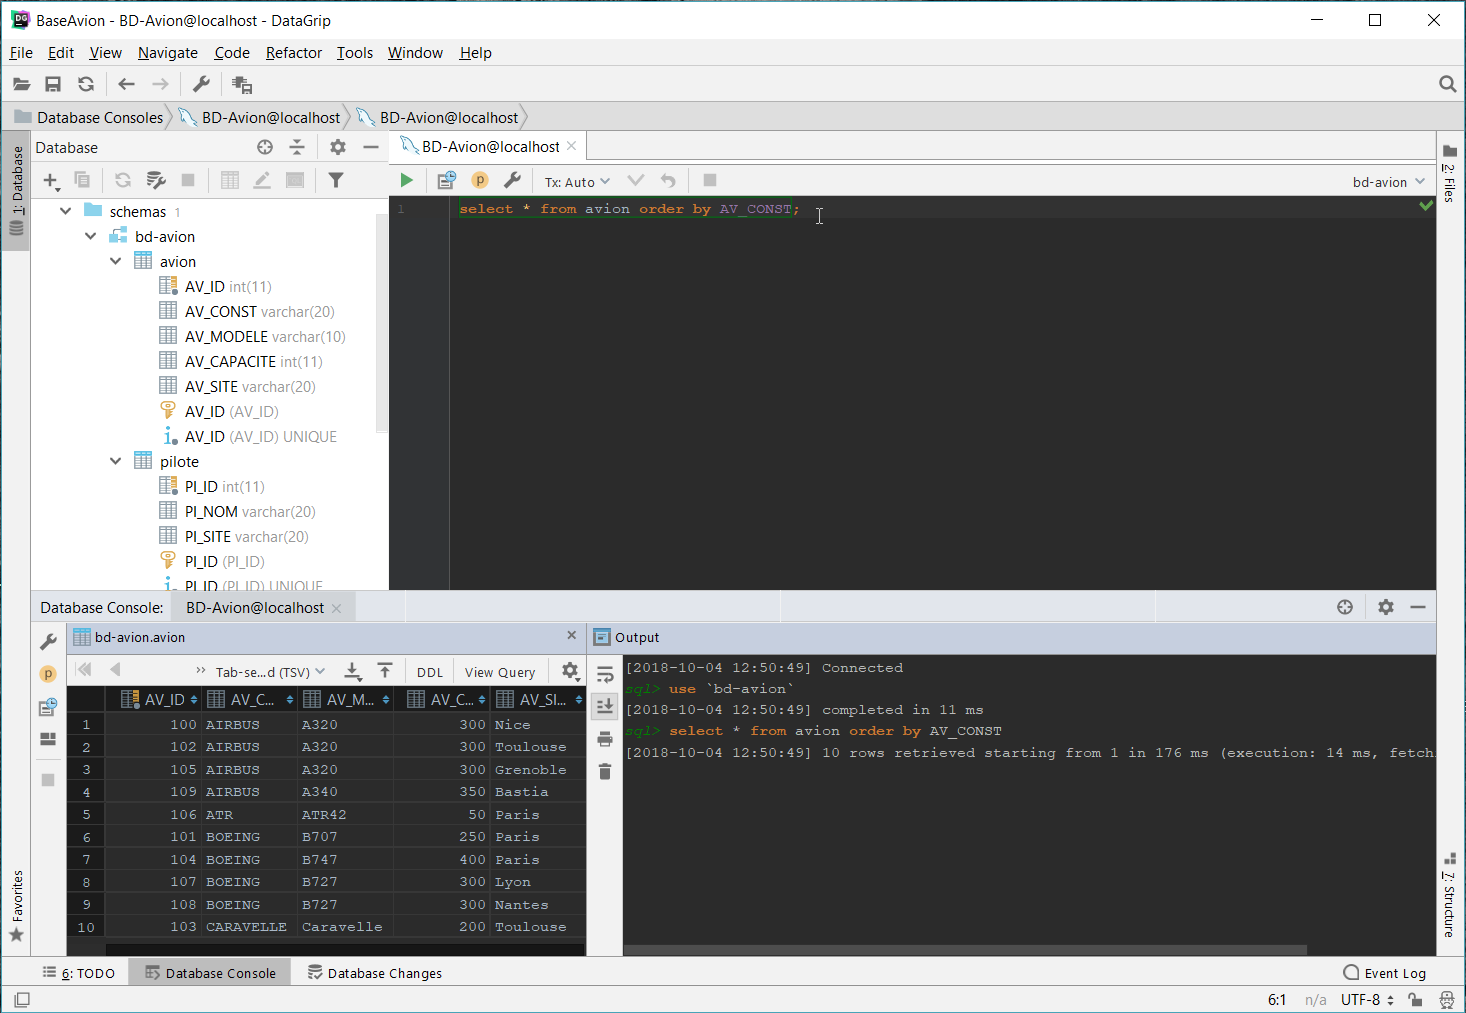Synchronize the database with the refresh icon
Screen dimensions: 1466x1013
pyautogui.click(x=122, y=180)
